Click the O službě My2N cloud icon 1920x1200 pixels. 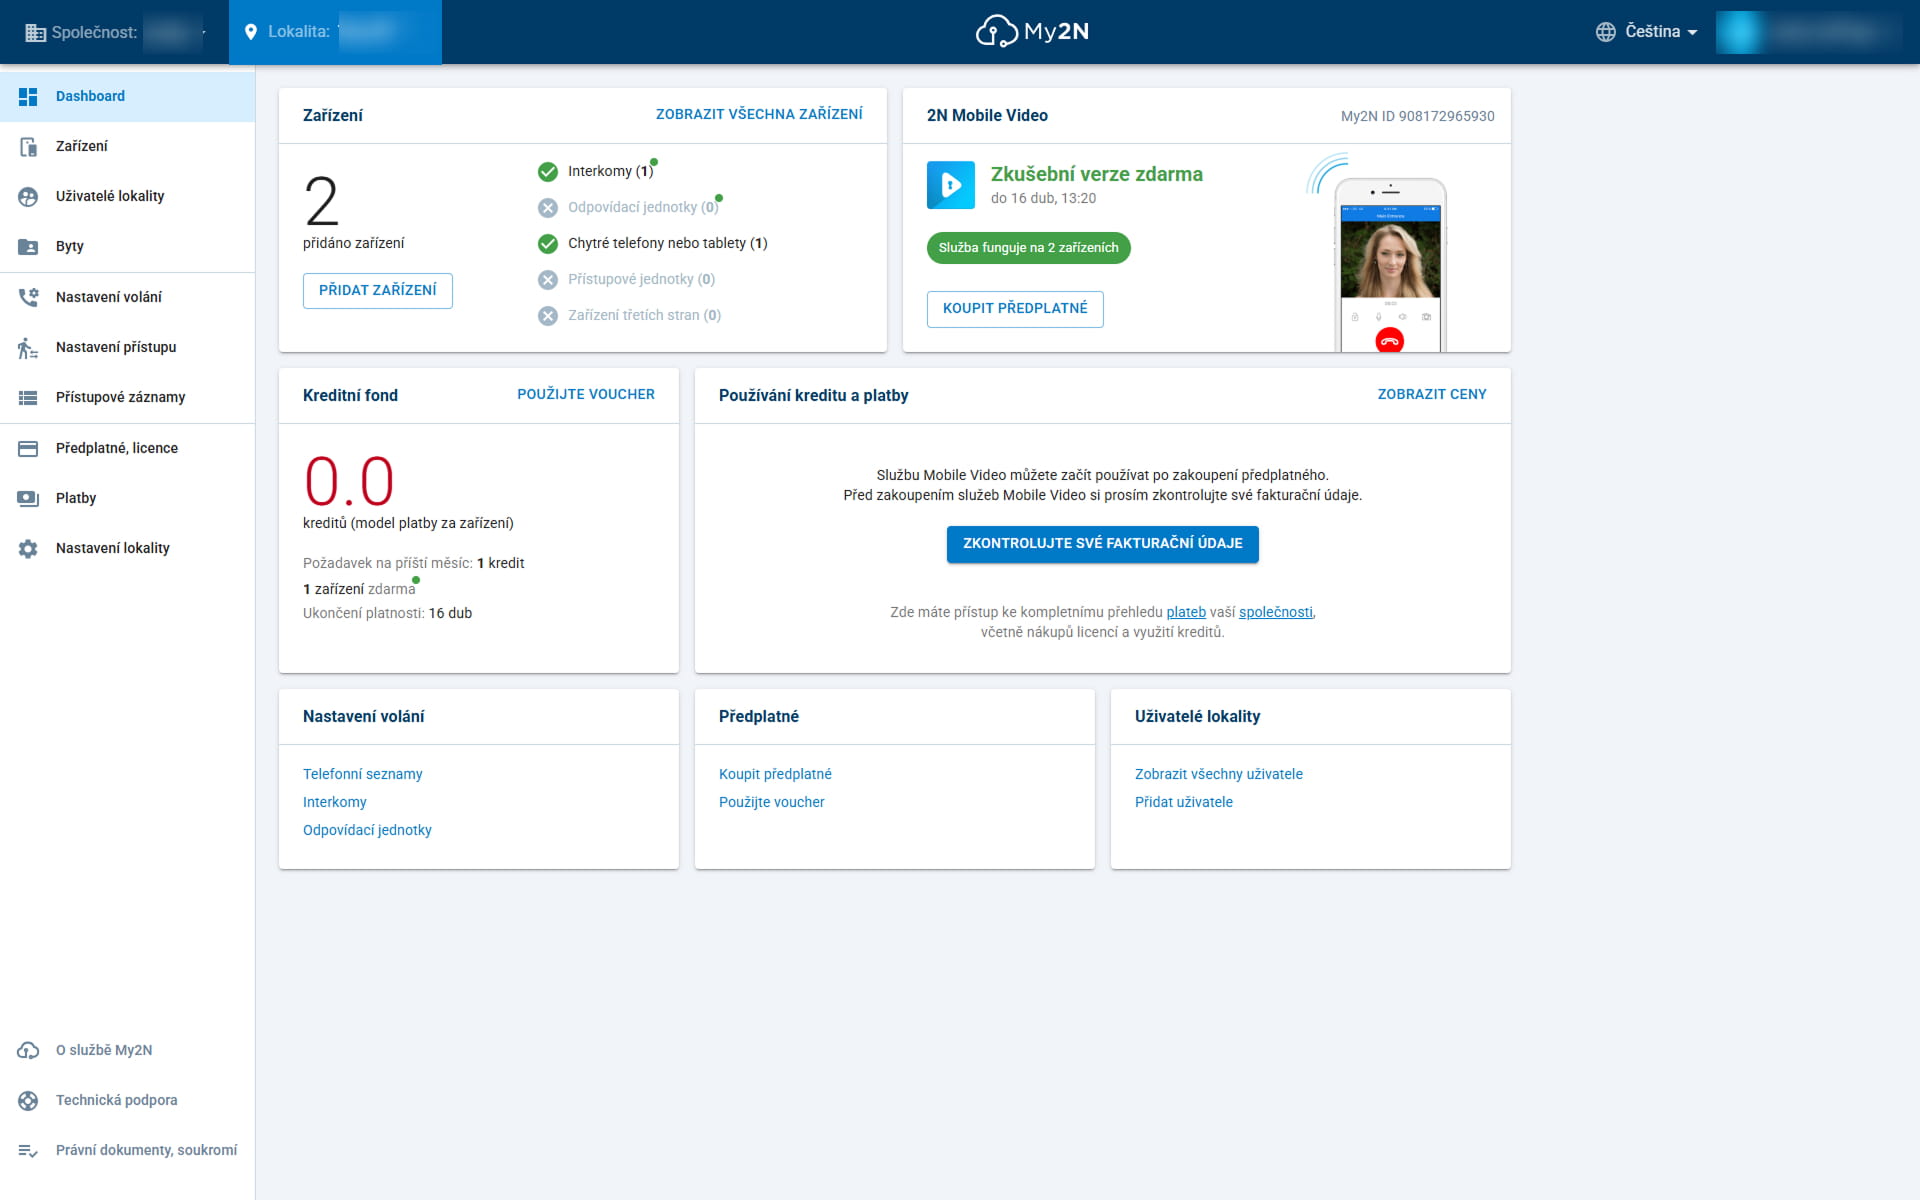pyautogui.click(x=28, y=1050)
